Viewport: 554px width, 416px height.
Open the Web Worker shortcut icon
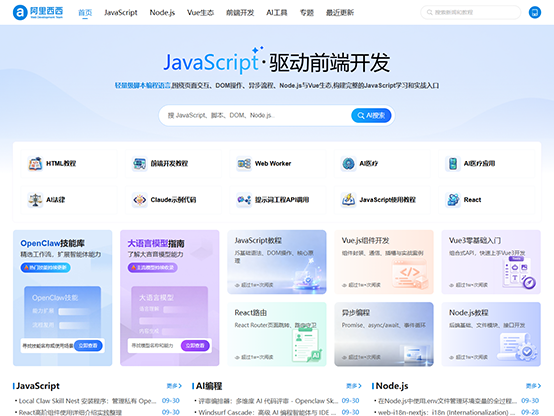click(244, 164)
